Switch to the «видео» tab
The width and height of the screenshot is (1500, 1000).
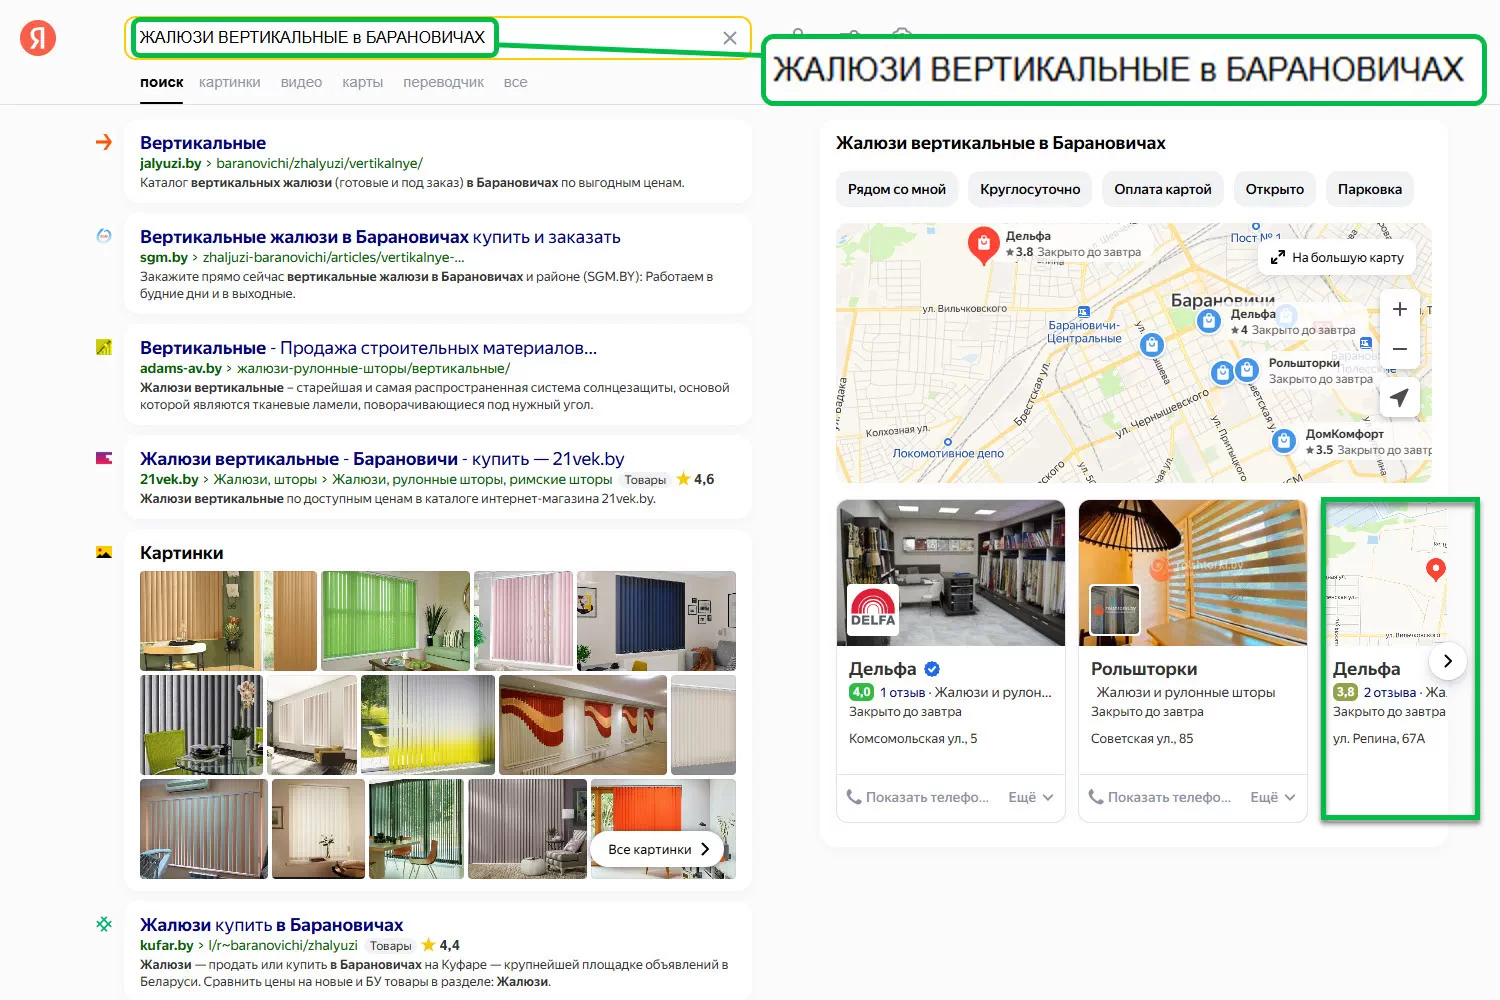301,82
